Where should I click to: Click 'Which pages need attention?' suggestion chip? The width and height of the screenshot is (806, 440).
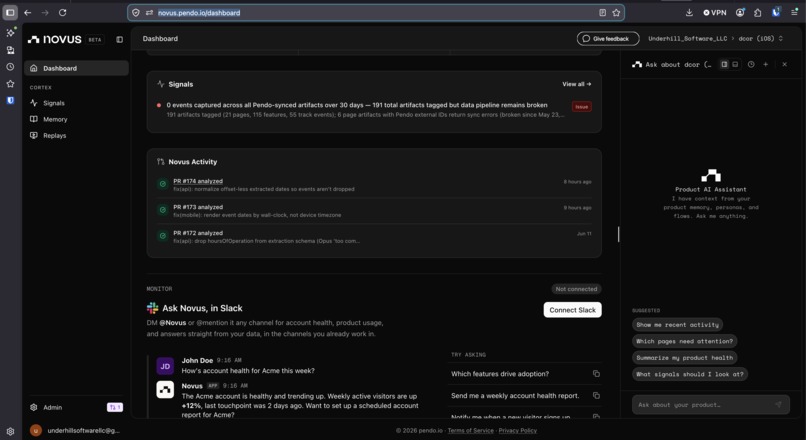tap(684, 341)
